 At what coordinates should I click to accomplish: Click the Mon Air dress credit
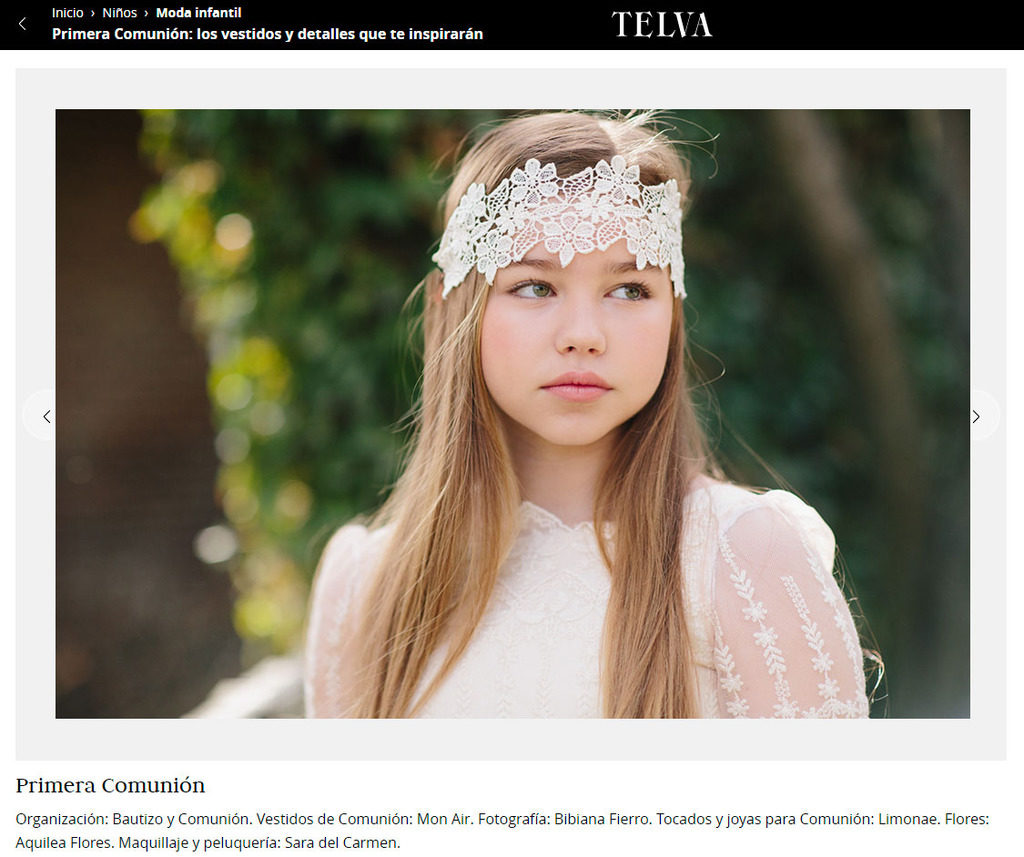443,818
